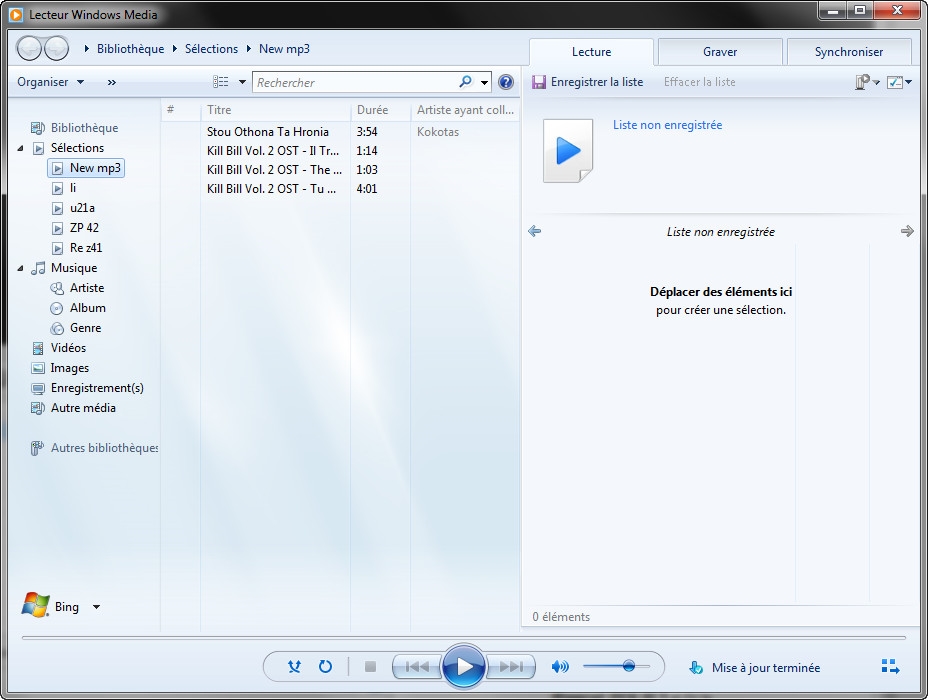Click the volume slider
The width and height of the screenshot is (928, 700).
(616, 667)
